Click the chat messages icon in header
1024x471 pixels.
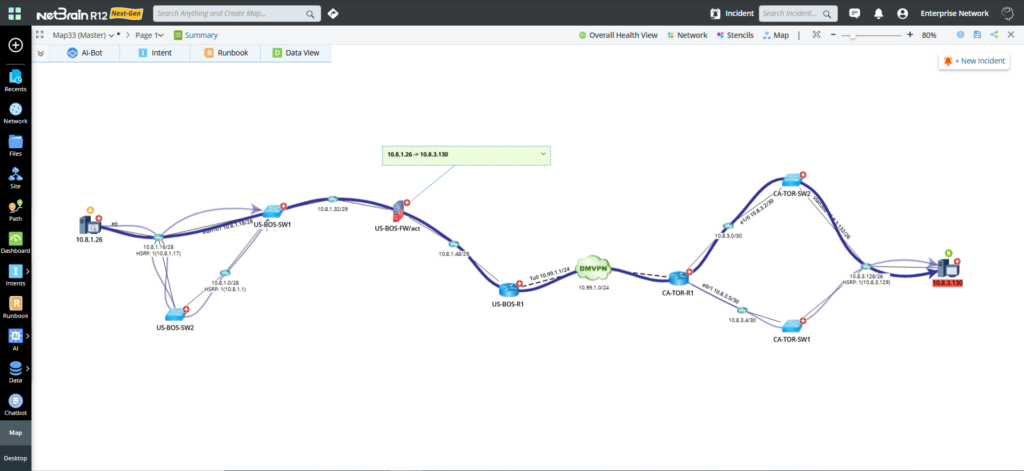point(854,13)
